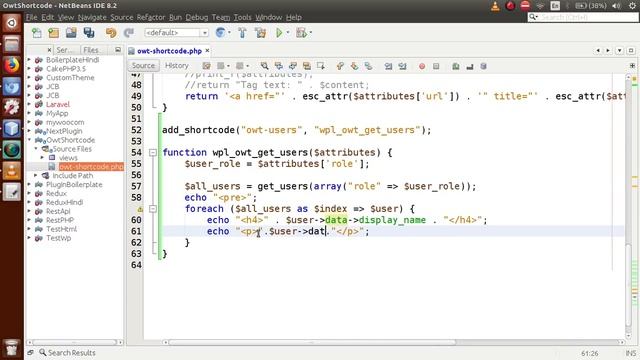Open the Refactor menu
The height and width of the screenshot is (360, 640).
click(x=151, y=17)
